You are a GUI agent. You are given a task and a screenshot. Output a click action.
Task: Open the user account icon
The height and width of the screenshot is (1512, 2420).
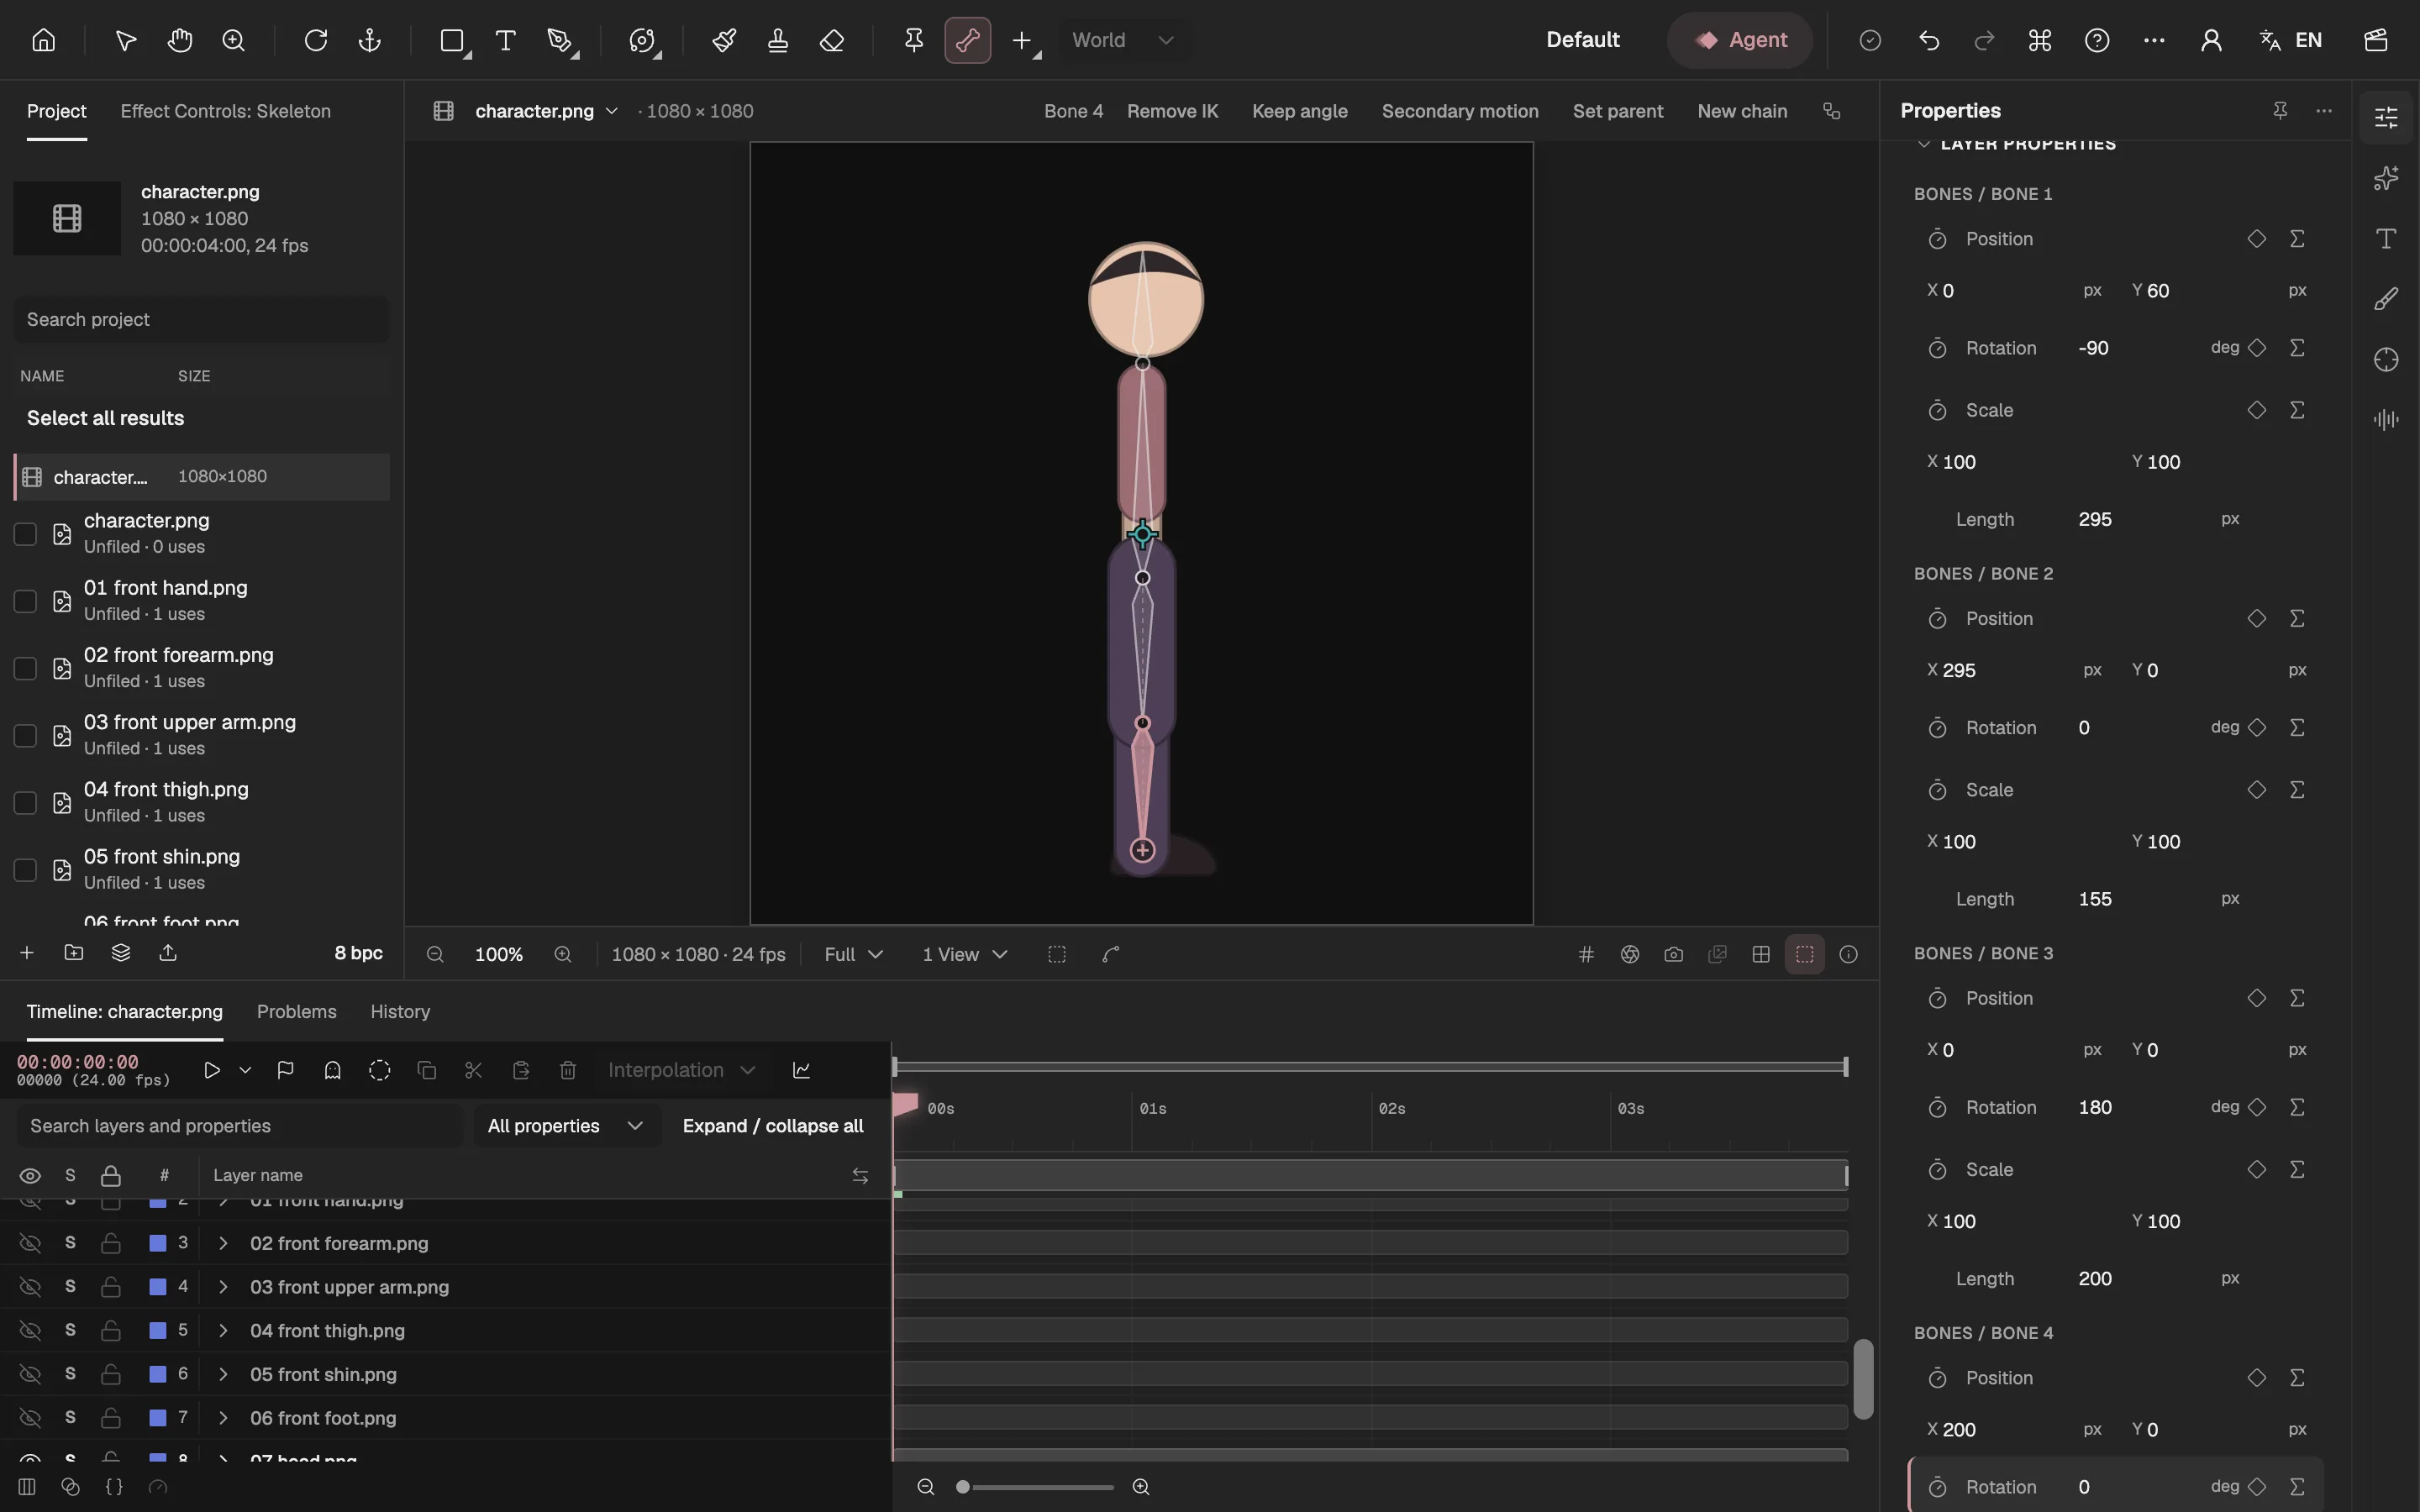pos(2211,40)
